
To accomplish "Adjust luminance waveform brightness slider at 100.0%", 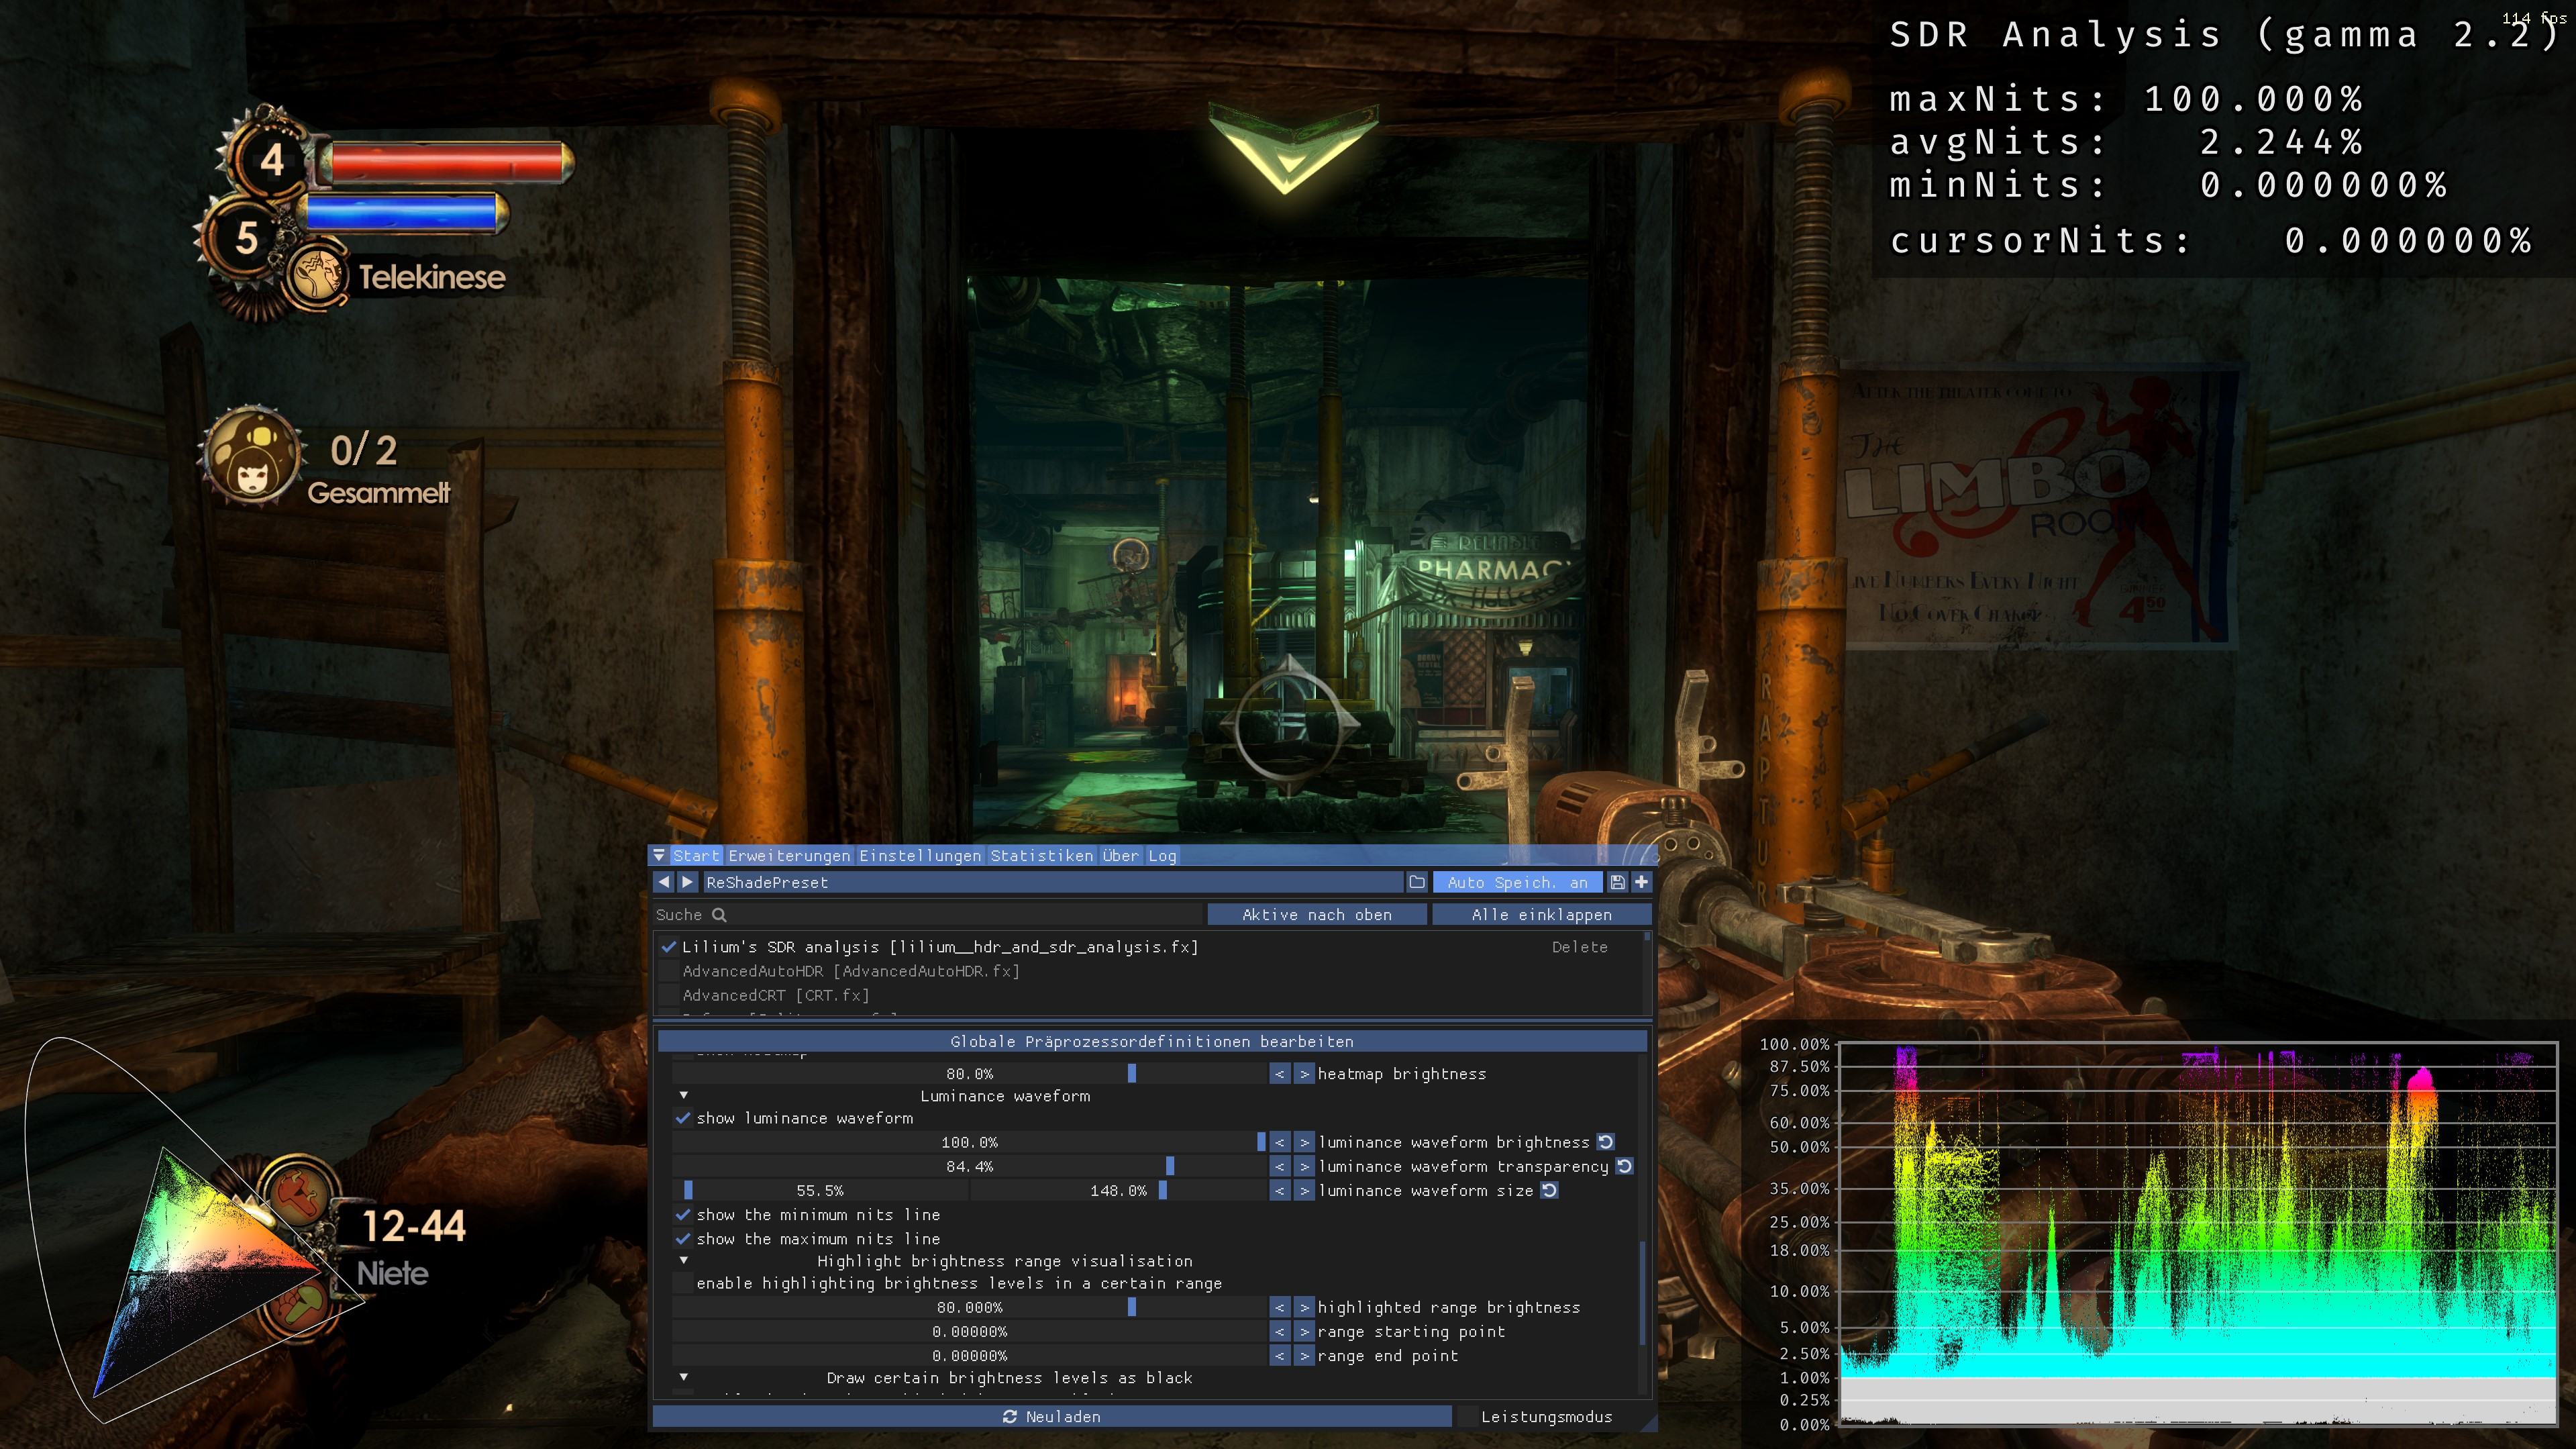I will [969, 1142].
